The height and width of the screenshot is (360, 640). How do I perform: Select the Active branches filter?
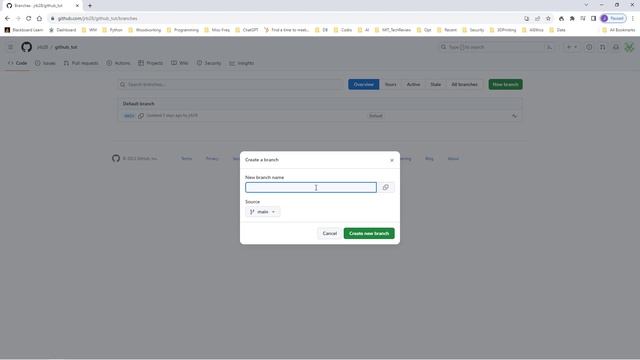(x=413, y=84)
